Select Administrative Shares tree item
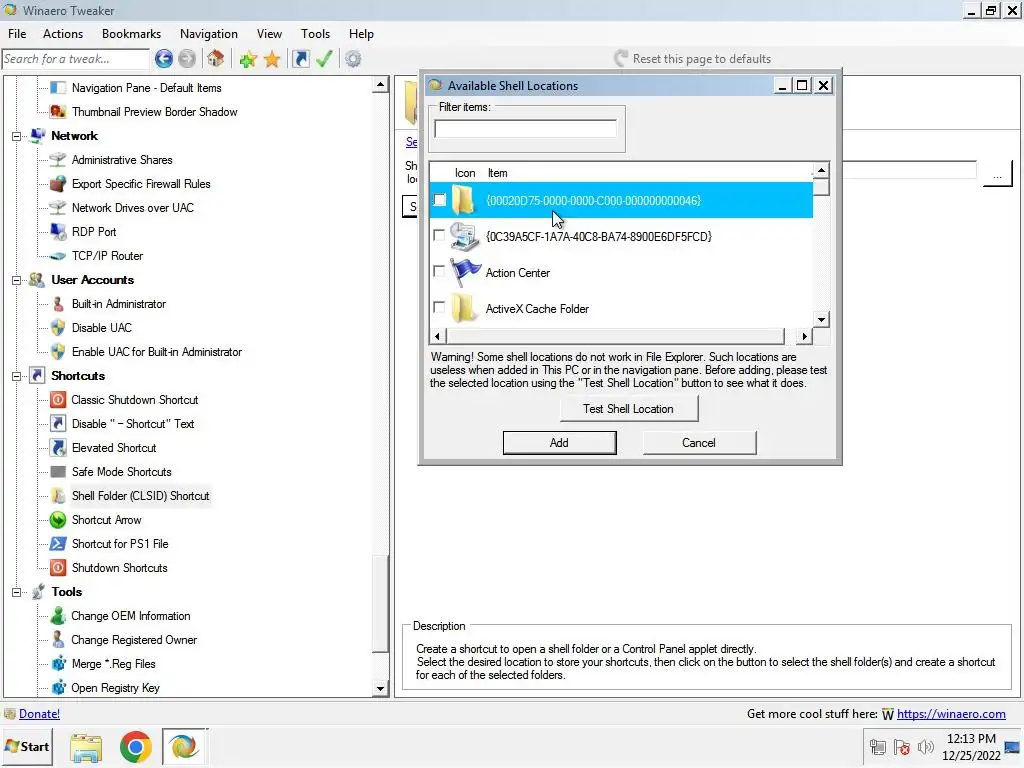 click(122, 160)
